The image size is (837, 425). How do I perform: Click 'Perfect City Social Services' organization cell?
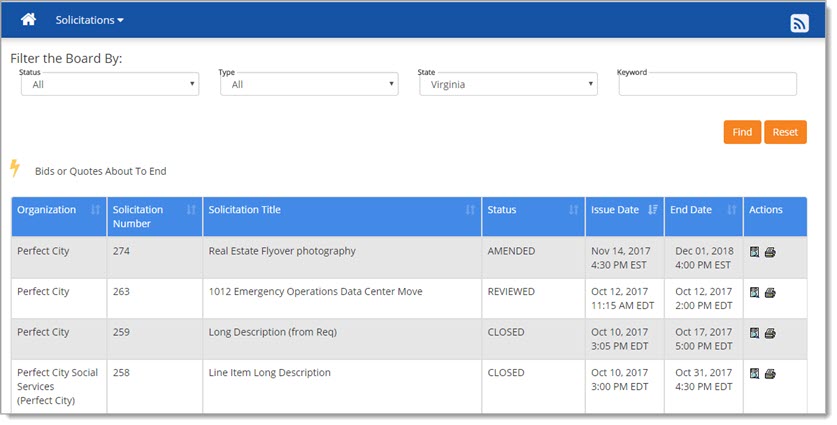pyautogui.click(x=58, y=387)
